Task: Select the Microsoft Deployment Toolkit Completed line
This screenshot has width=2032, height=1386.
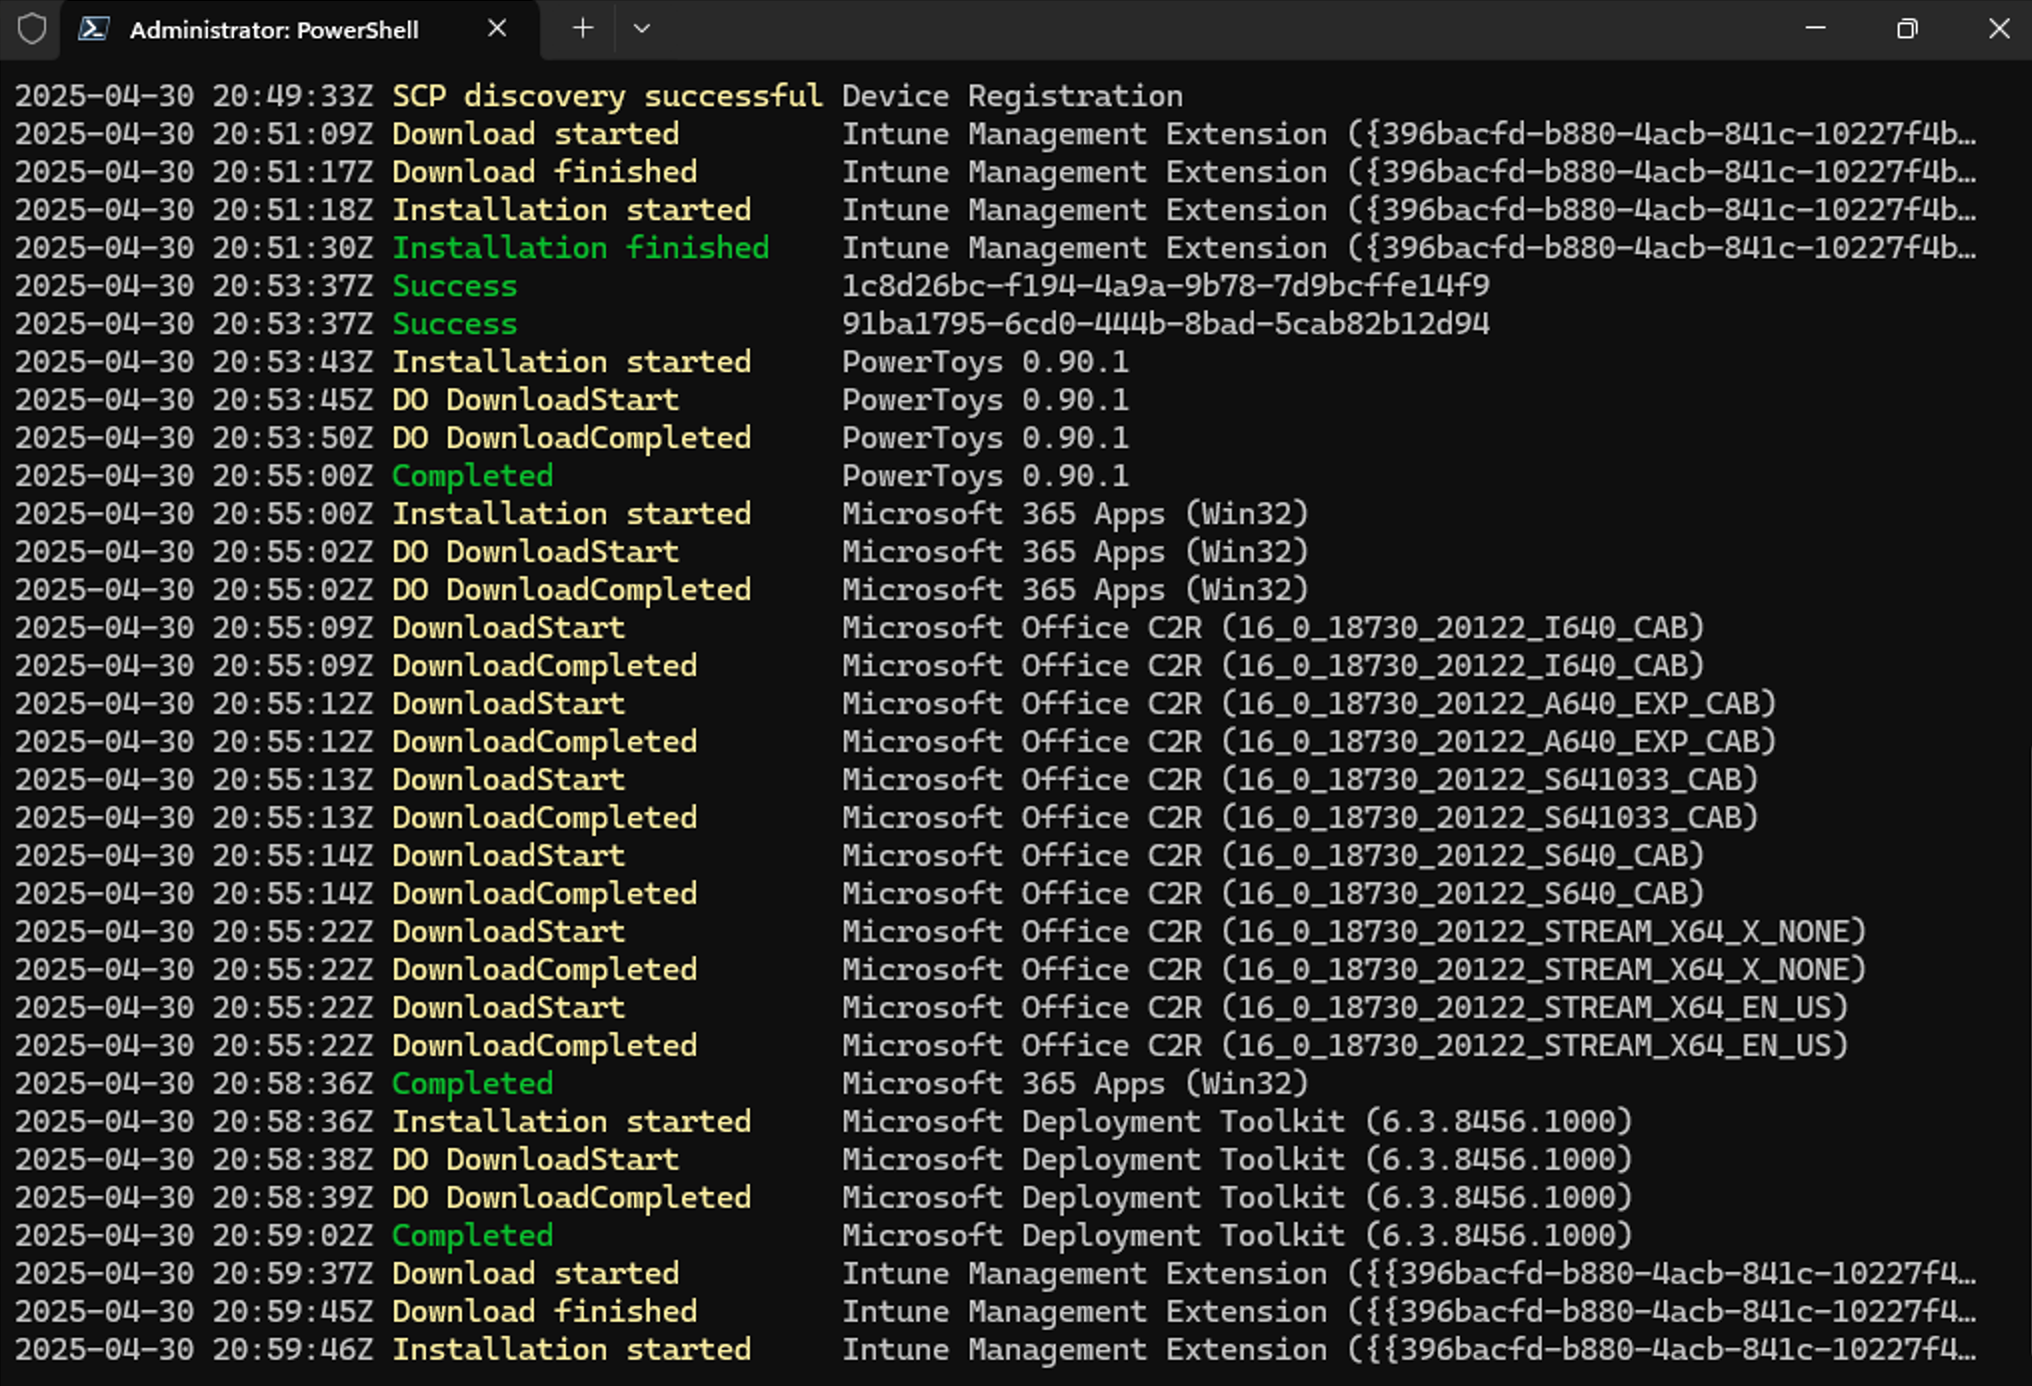Action: tap(472, 1235)
